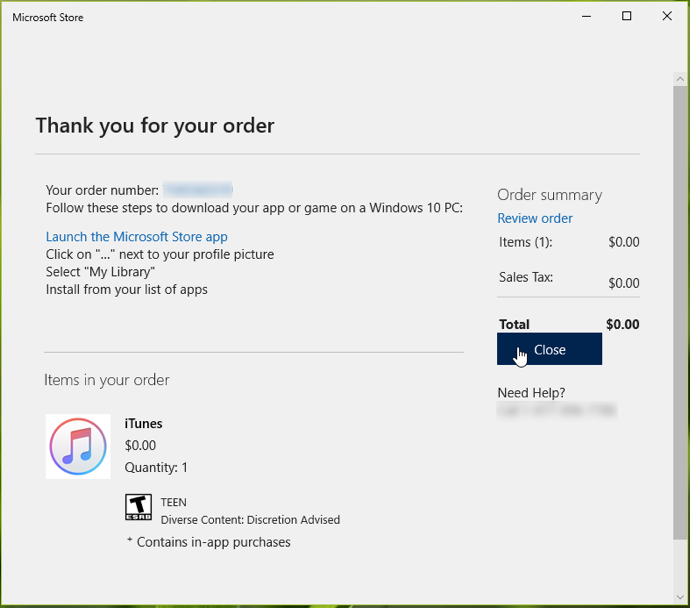Click the scrollbar down arrow
This screenshot has width=690, height=608.
pyautogui.click(x=680, y=597)
